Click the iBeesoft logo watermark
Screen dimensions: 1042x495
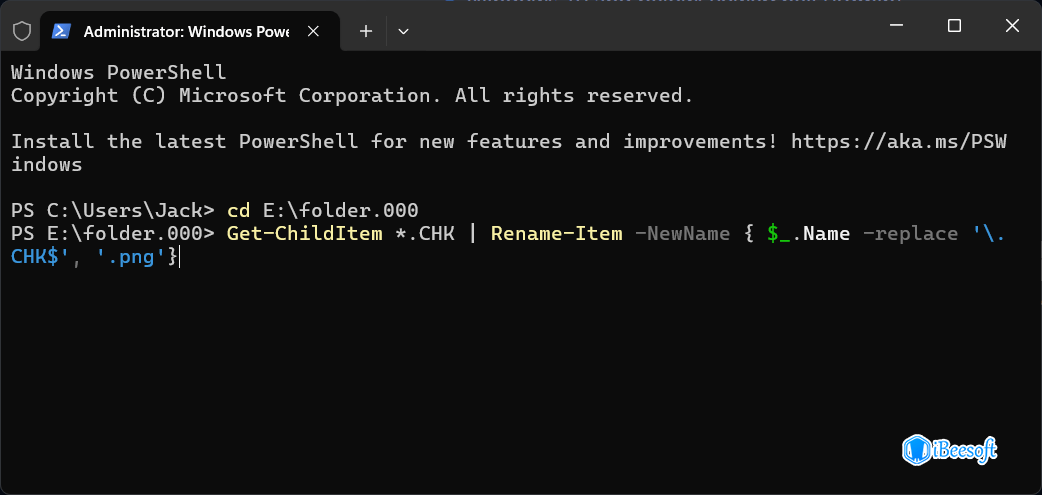949,450
